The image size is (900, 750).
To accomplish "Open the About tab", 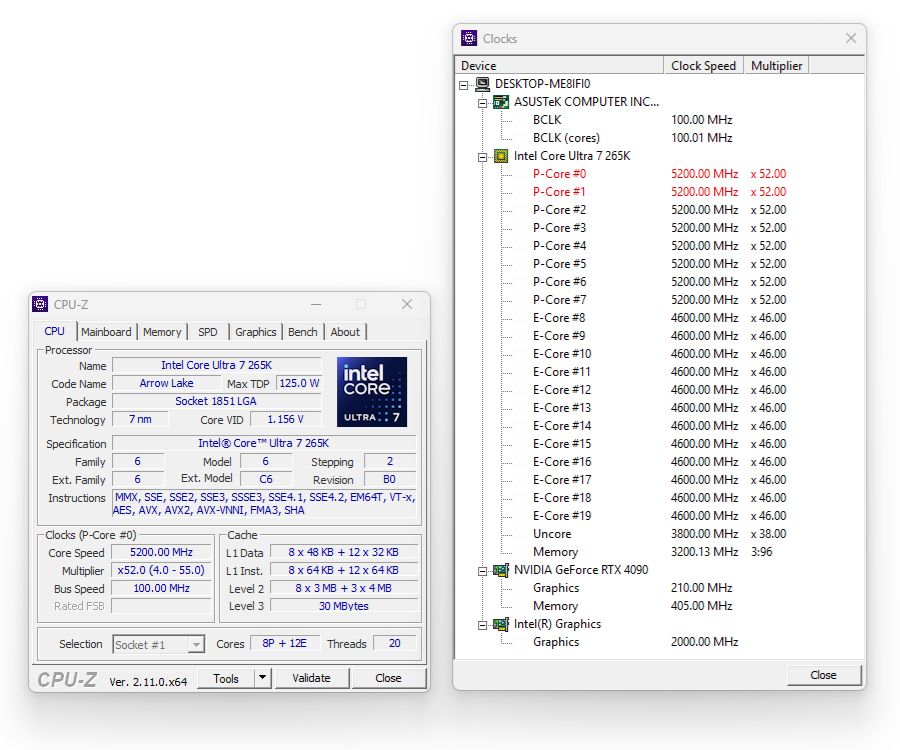I will point(345,332).
